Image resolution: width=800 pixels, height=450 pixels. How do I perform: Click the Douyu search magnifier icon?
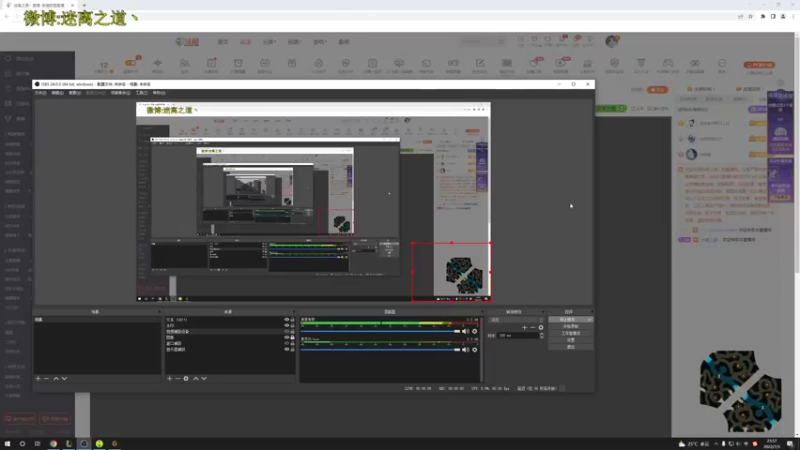tap(501, 42)
